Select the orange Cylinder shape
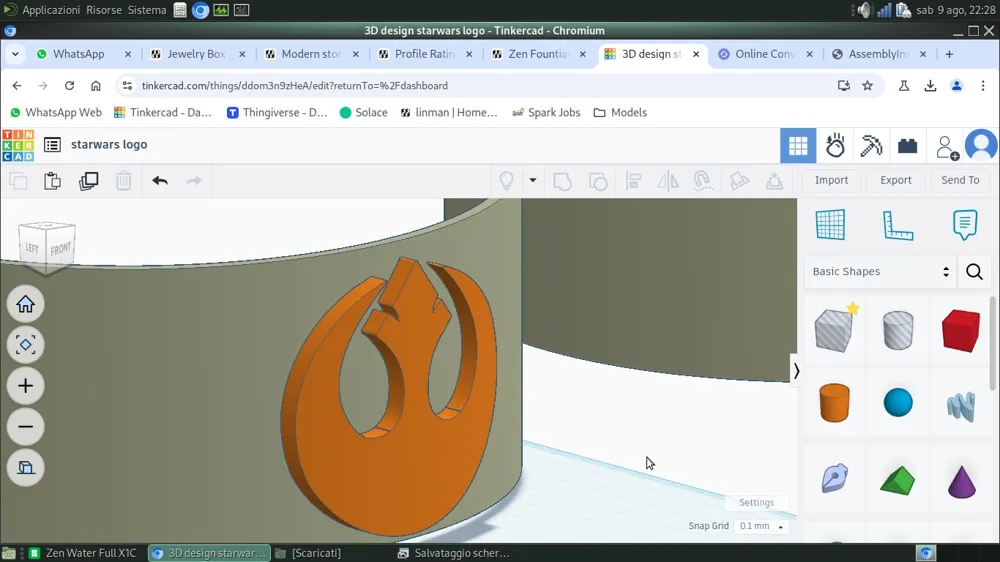The height and width of the screenshot is (562, 1000). tap(834, 403)
